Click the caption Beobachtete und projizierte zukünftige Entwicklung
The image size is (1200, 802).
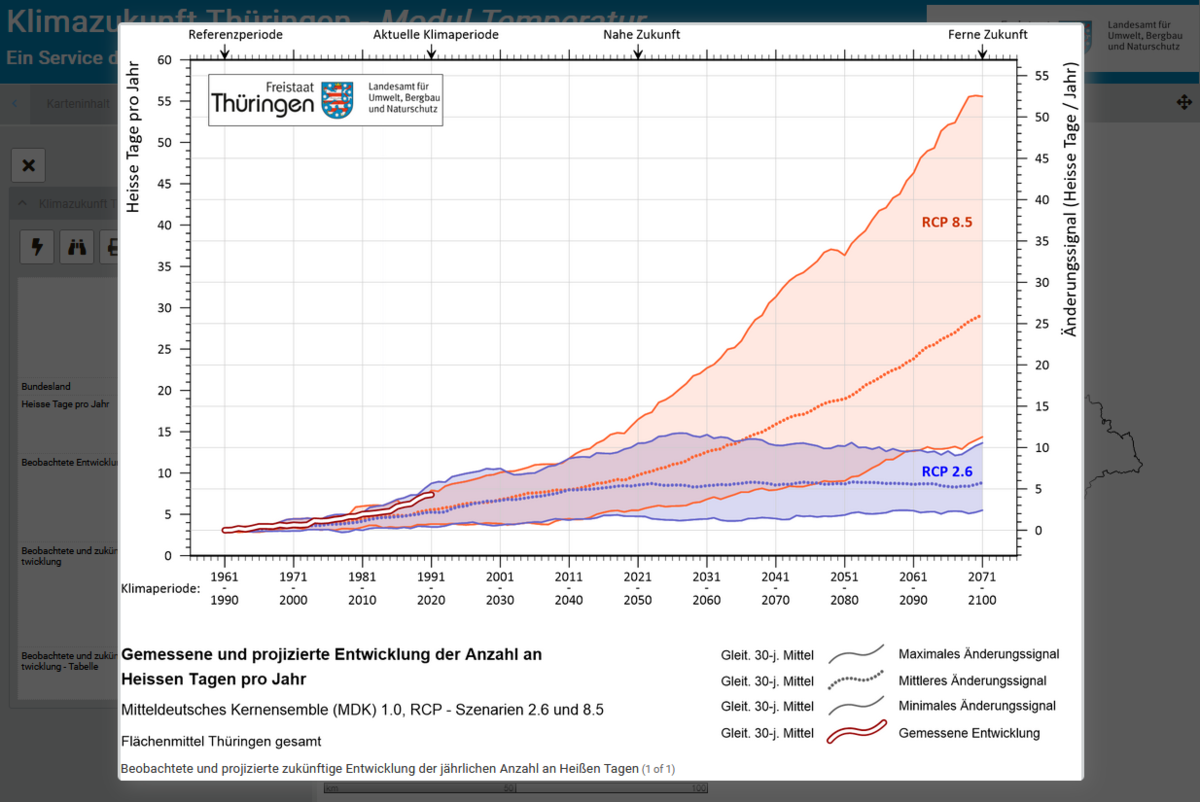pyautogui.click(x=379, y=769)
